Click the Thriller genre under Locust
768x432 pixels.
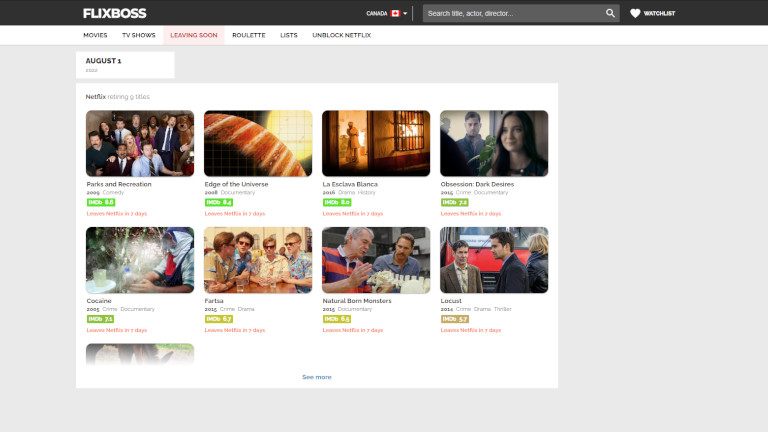503,309
